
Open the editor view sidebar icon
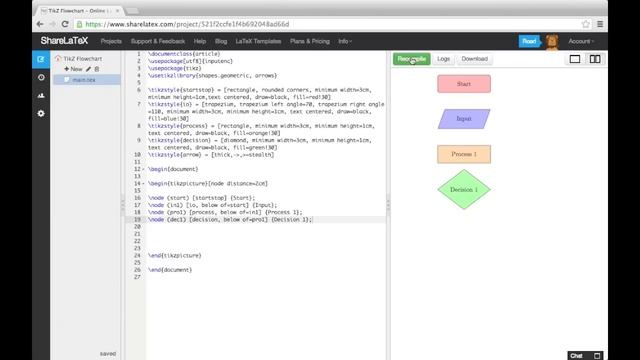click(x=41, y=59)
